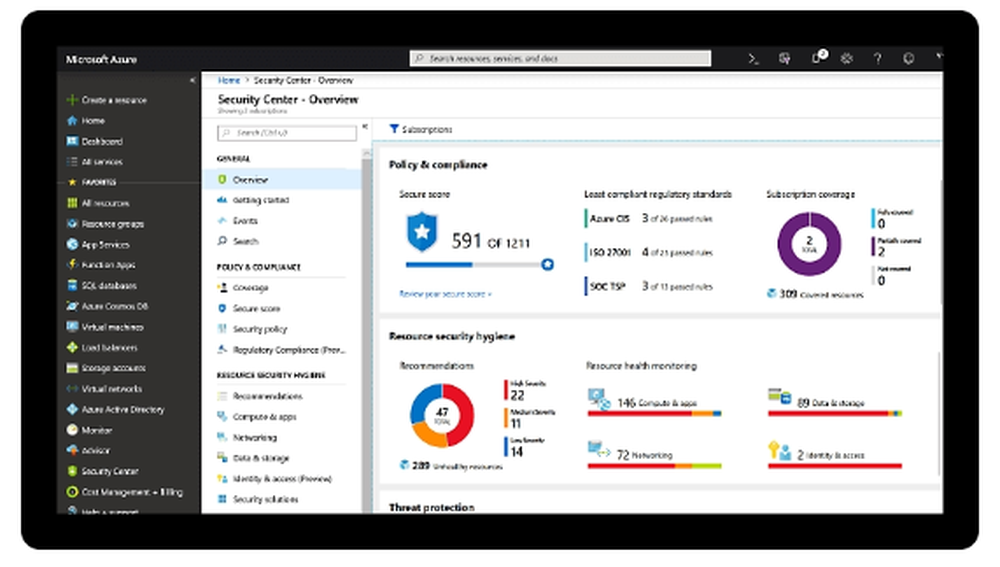
Task: Open Identity & access (Preview) menu item
Action: pos(275,479)
